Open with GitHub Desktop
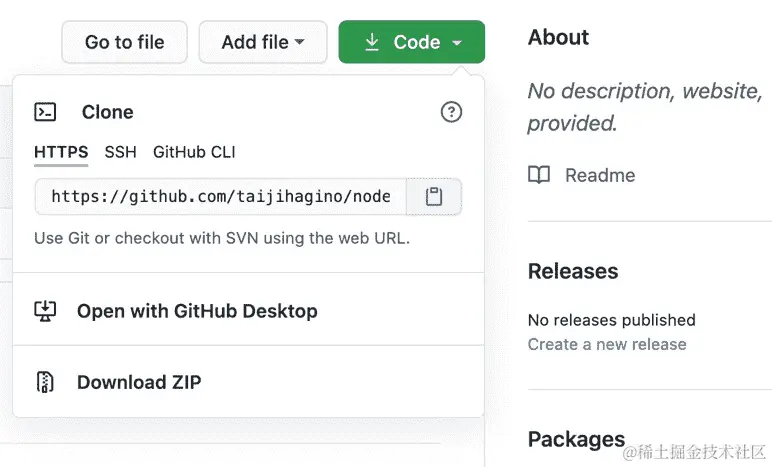772x467 pixels. (x=197, y=311)
